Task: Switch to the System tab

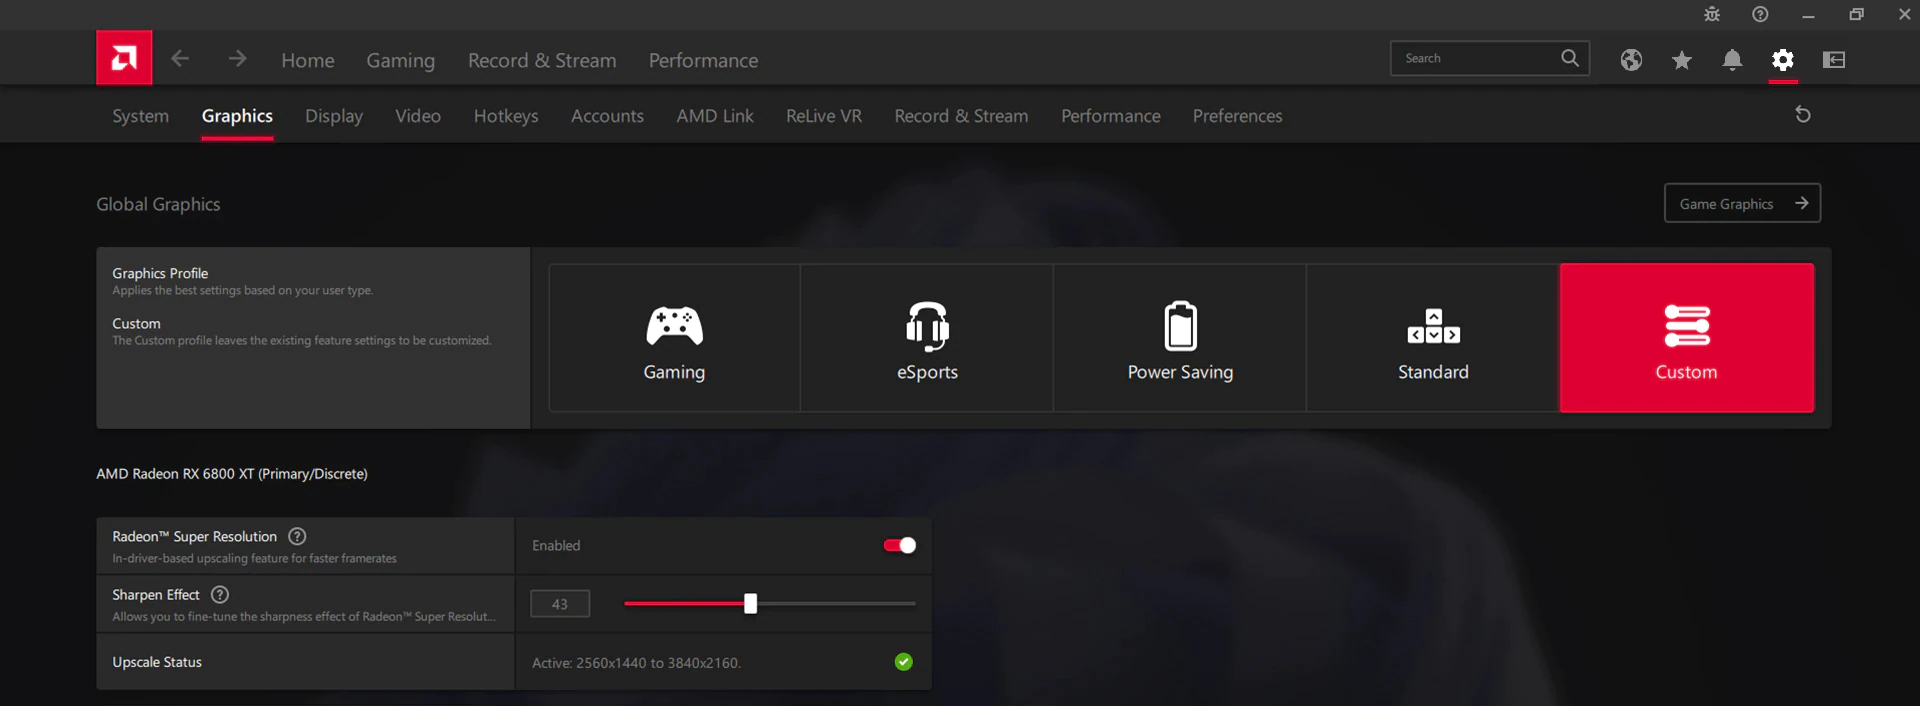Action: pos(141,116)
